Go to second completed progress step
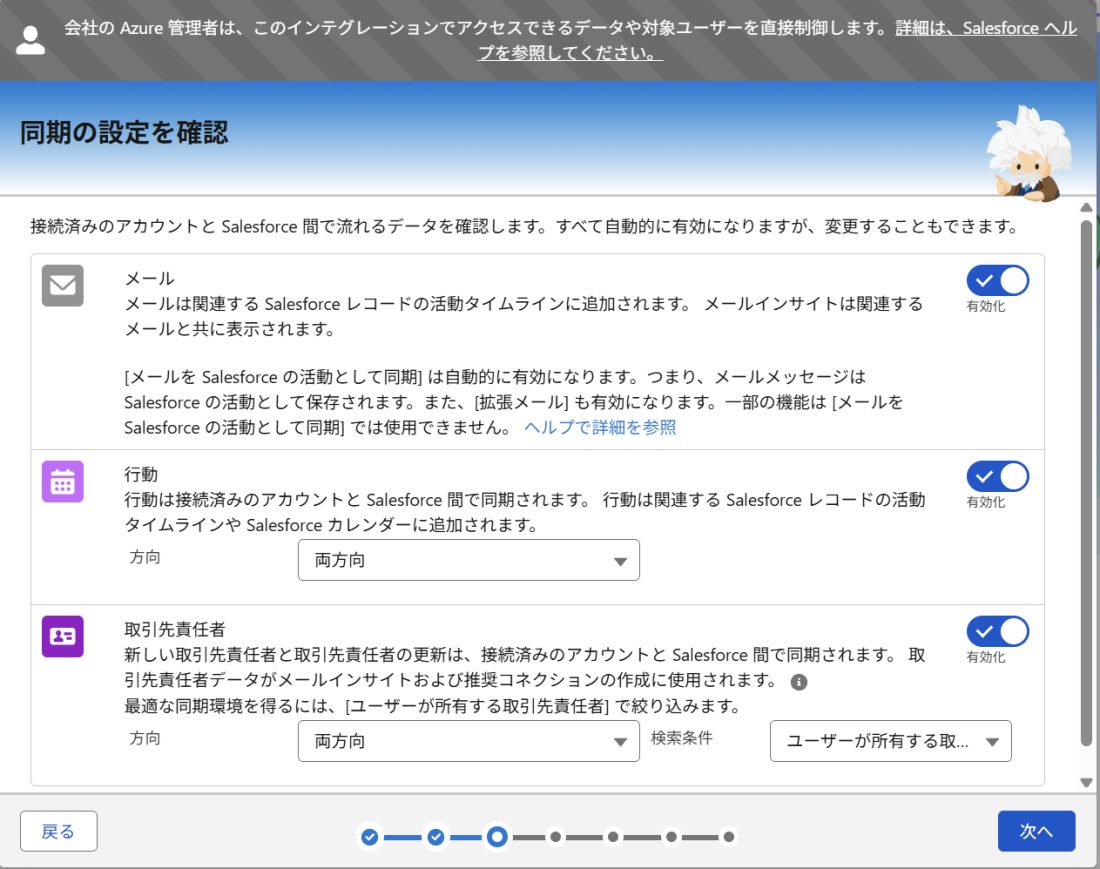1100x869 pixels. click(436, 837)
